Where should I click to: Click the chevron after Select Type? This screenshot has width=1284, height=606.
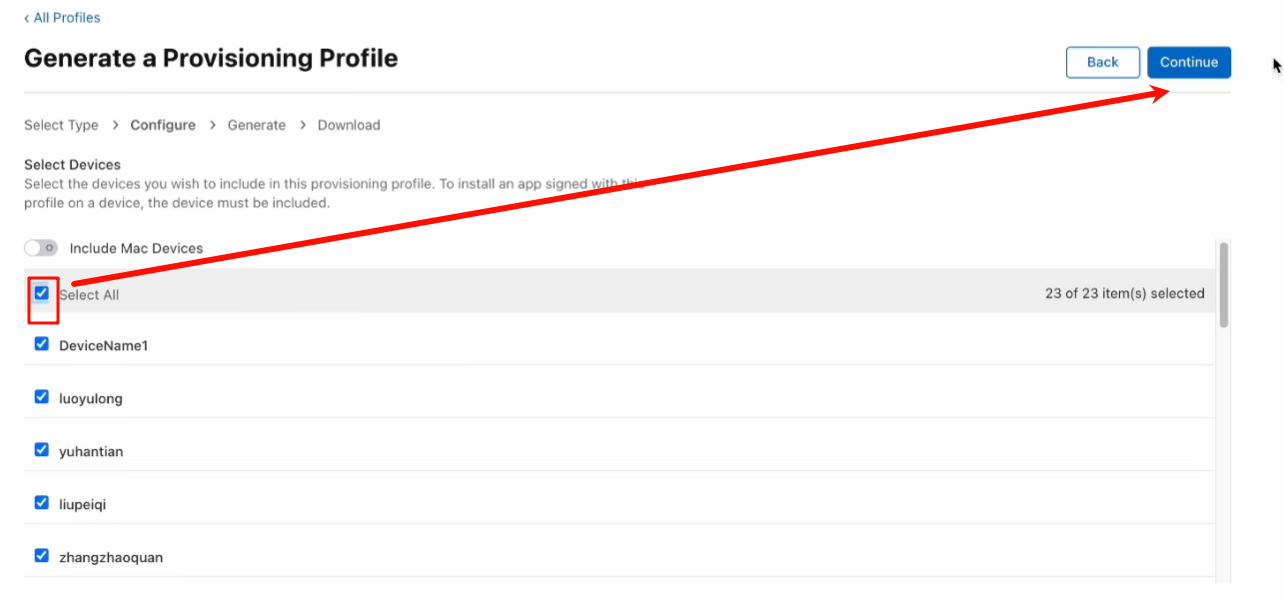pyautogui.click(x=115, y=125)
